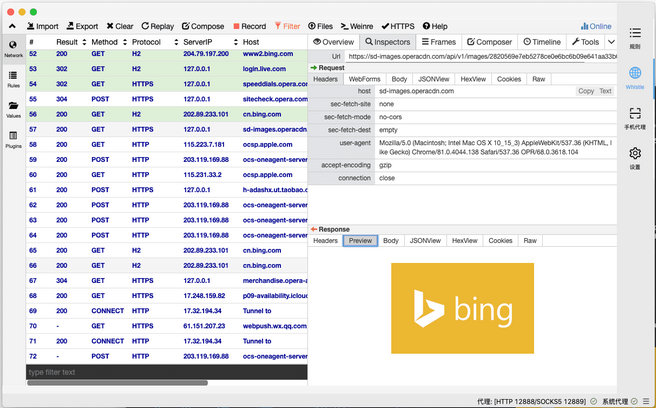Click the Host column header
Viewport: 656px width, 408px height.
coord(251,42)
